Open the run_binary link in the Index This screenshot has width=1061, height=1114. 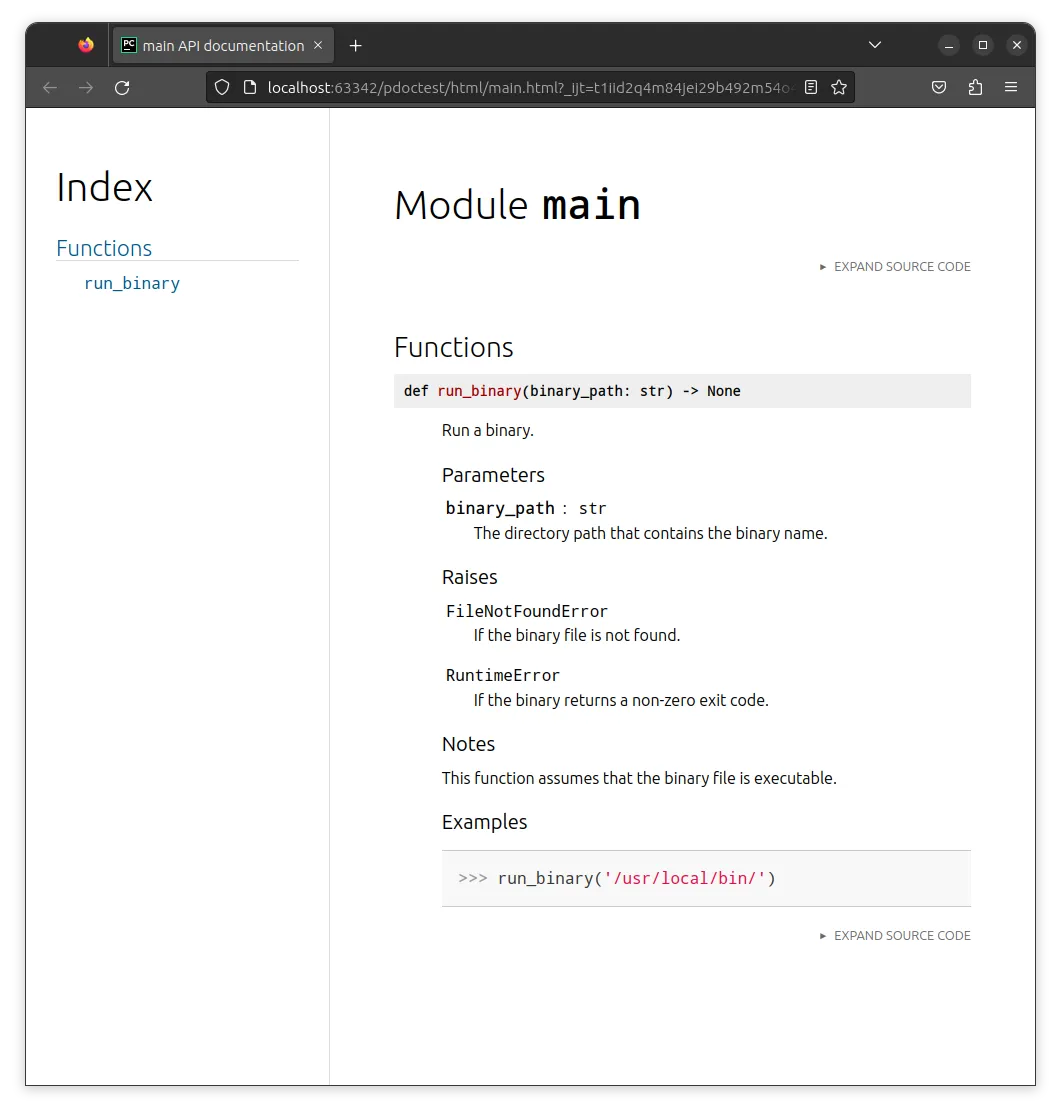click(x=131, y=283)
